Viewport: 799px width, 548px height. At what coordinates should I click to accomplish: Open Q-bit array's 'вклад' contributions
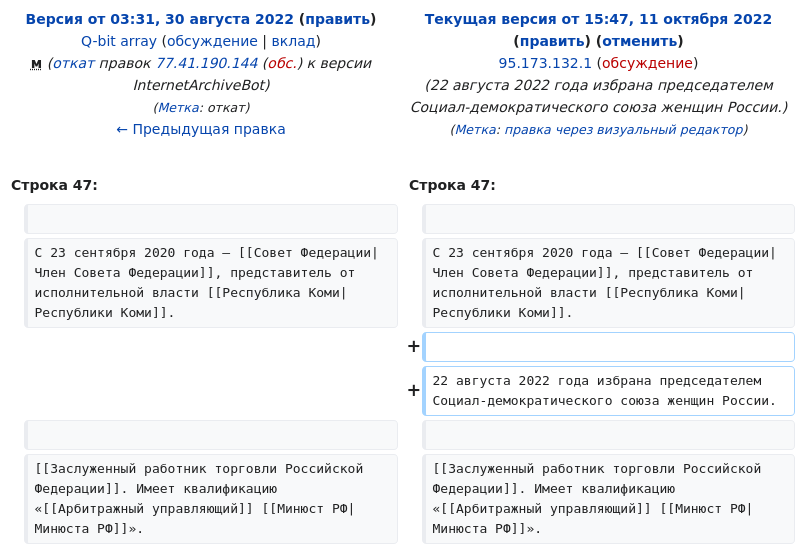pyautogui.click(x=294, y=41)
